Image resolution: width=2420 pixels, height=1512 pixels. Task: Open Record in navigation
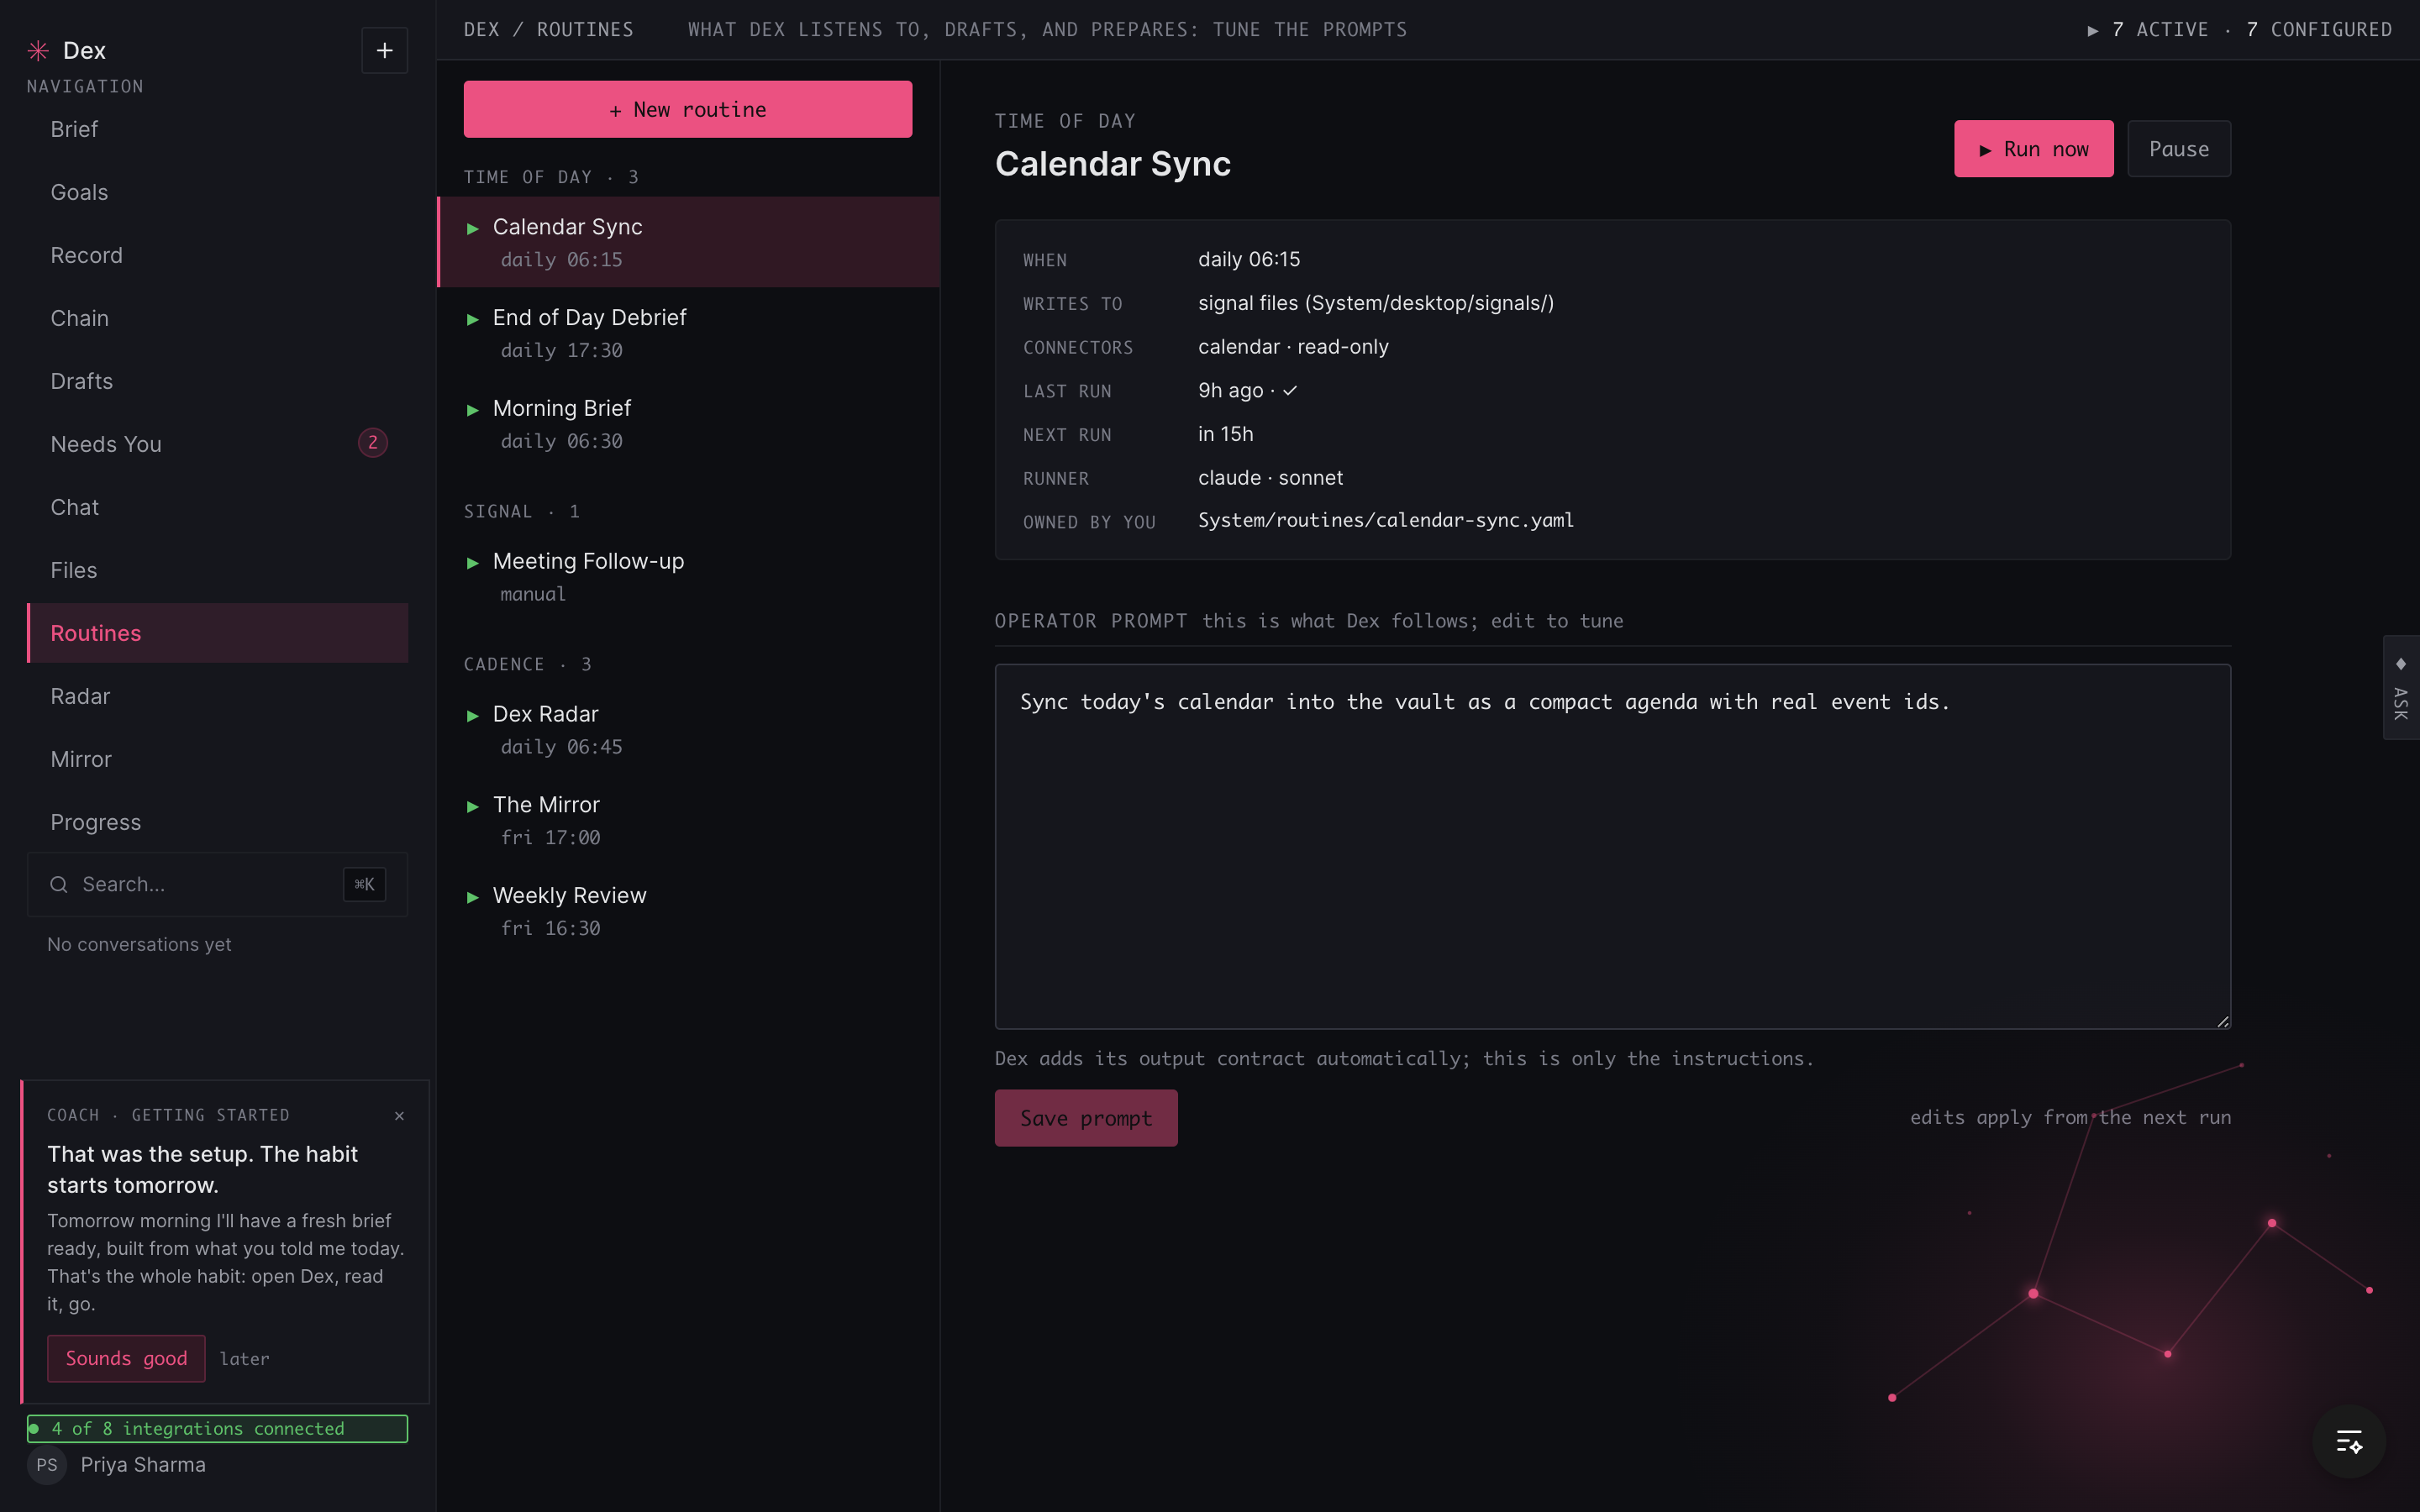point(217,255)
